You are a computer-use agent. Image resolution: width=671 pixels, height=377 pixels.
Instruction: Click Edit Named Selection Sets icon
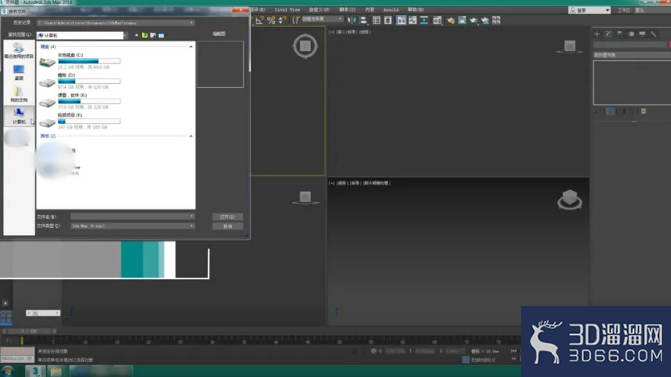click(296, 20)
